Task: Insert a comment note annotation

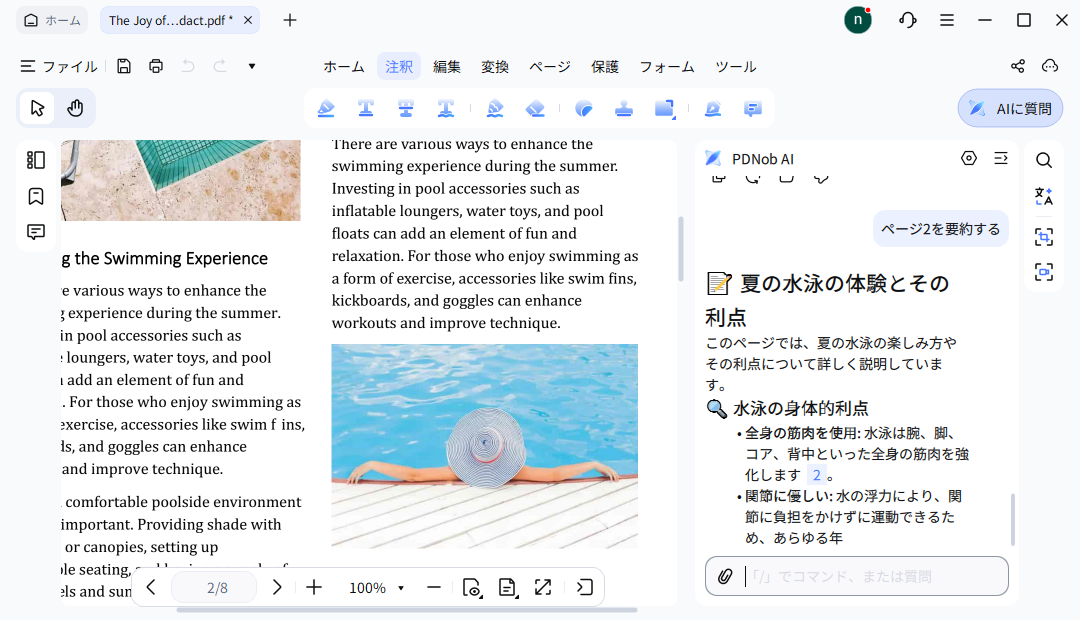Action: pyautogui.click(x=753, y=108)
